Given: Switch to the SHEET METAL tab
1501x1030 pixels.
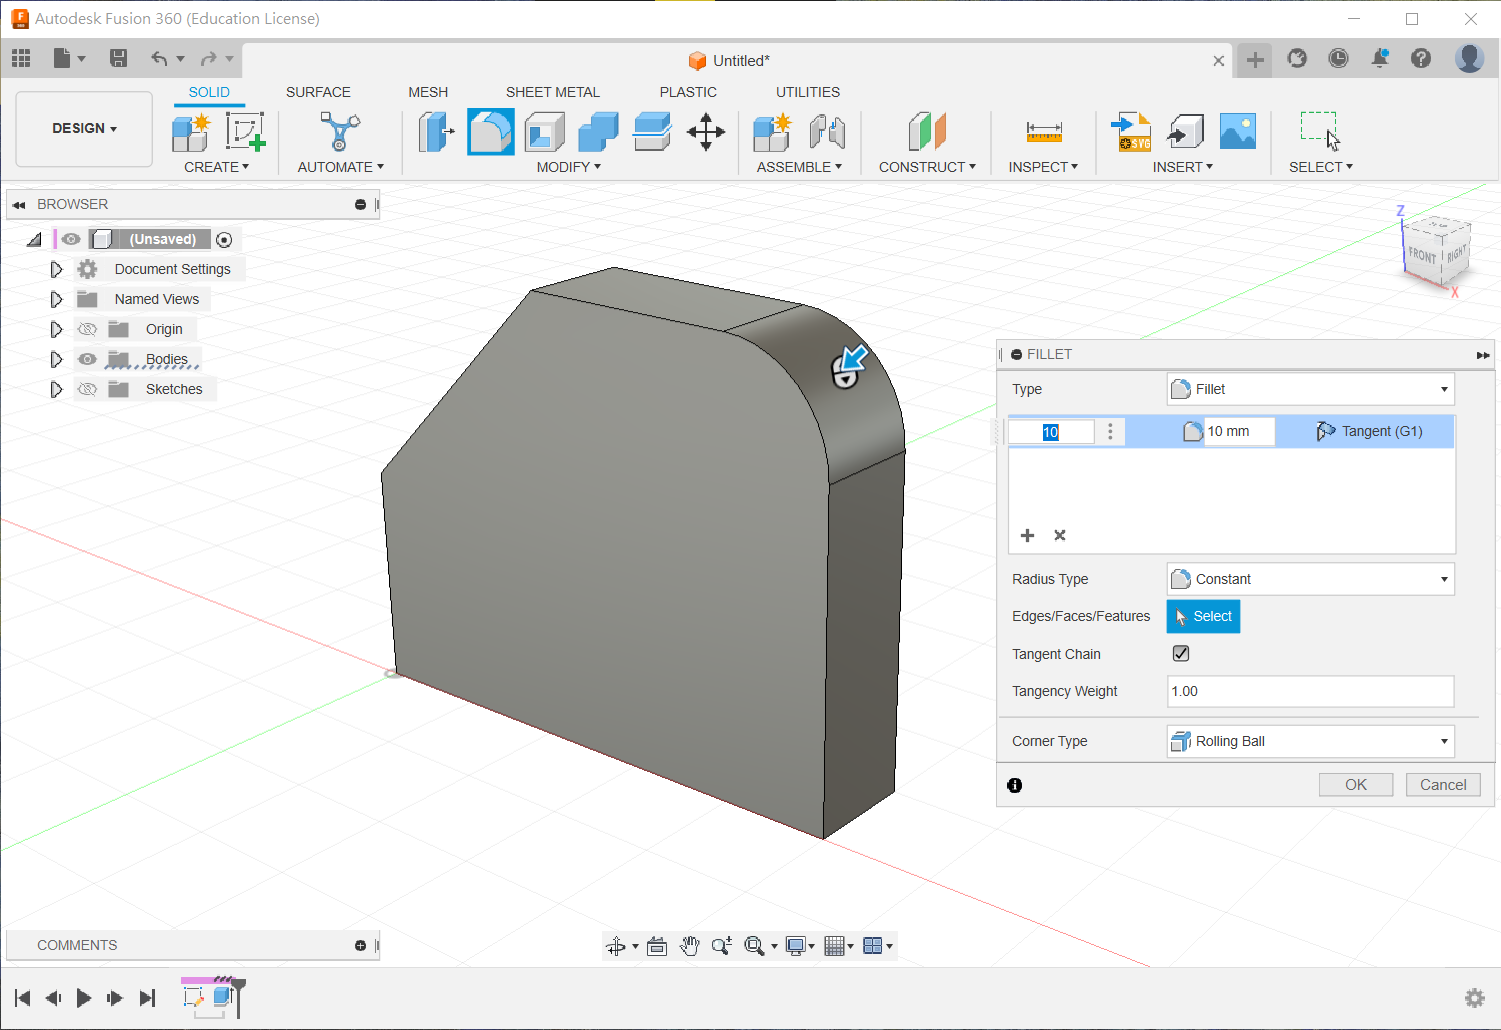Looking at the screenshot, I should 552,92.
